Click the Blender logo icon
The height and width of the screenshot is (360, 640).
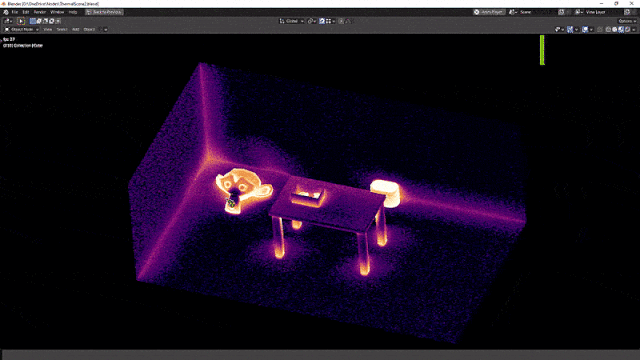(5, 12)
